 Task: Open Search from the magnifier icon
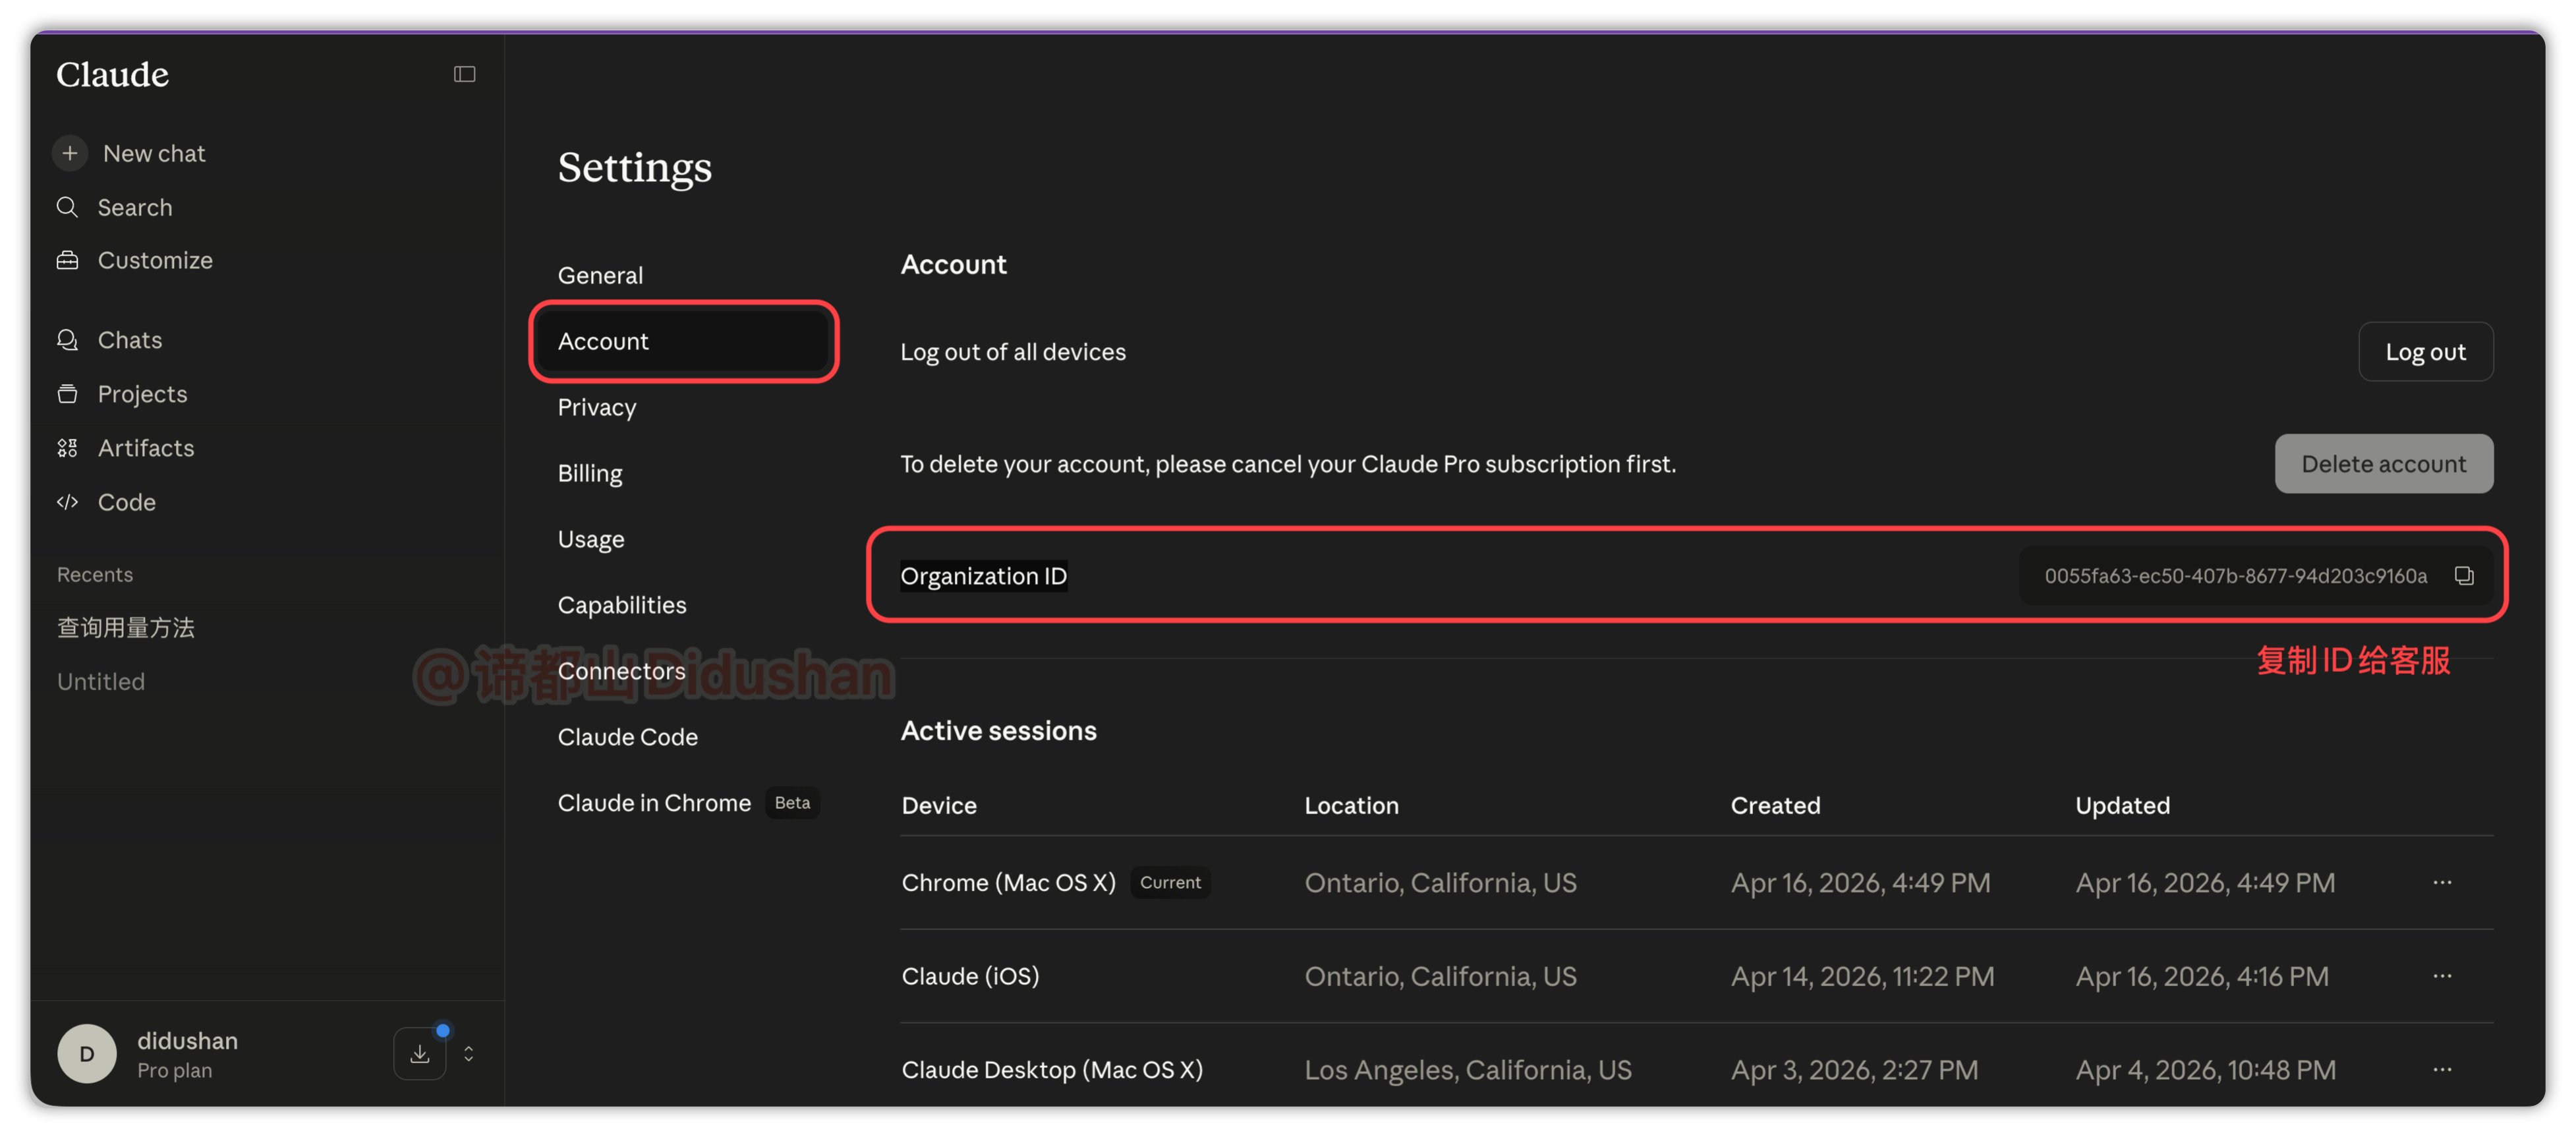(67, 207)
